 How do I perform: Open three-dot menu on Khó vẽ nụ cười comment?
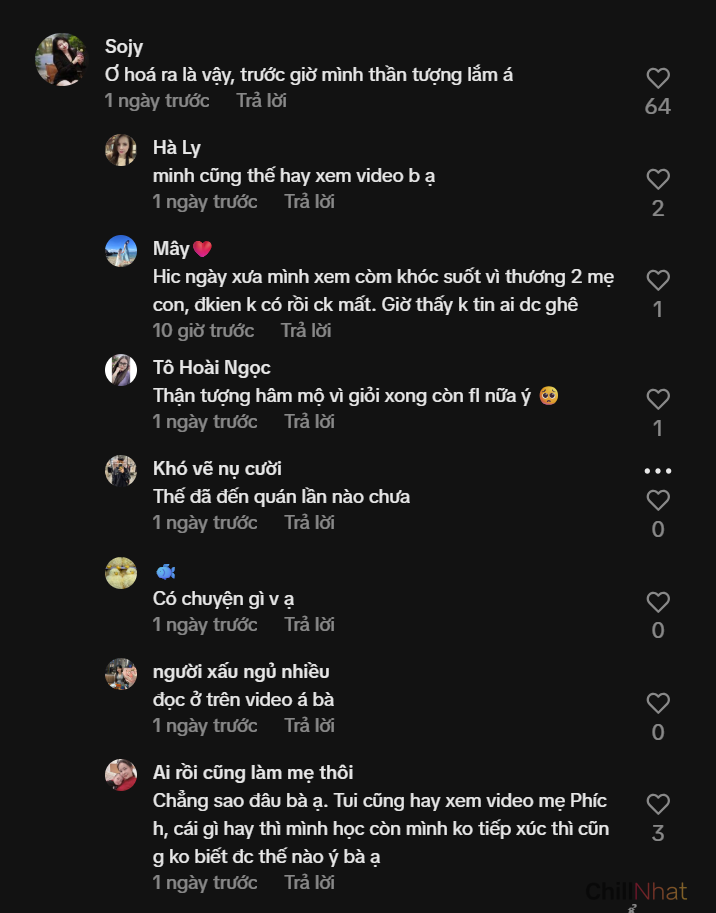(x=657, y=471)
